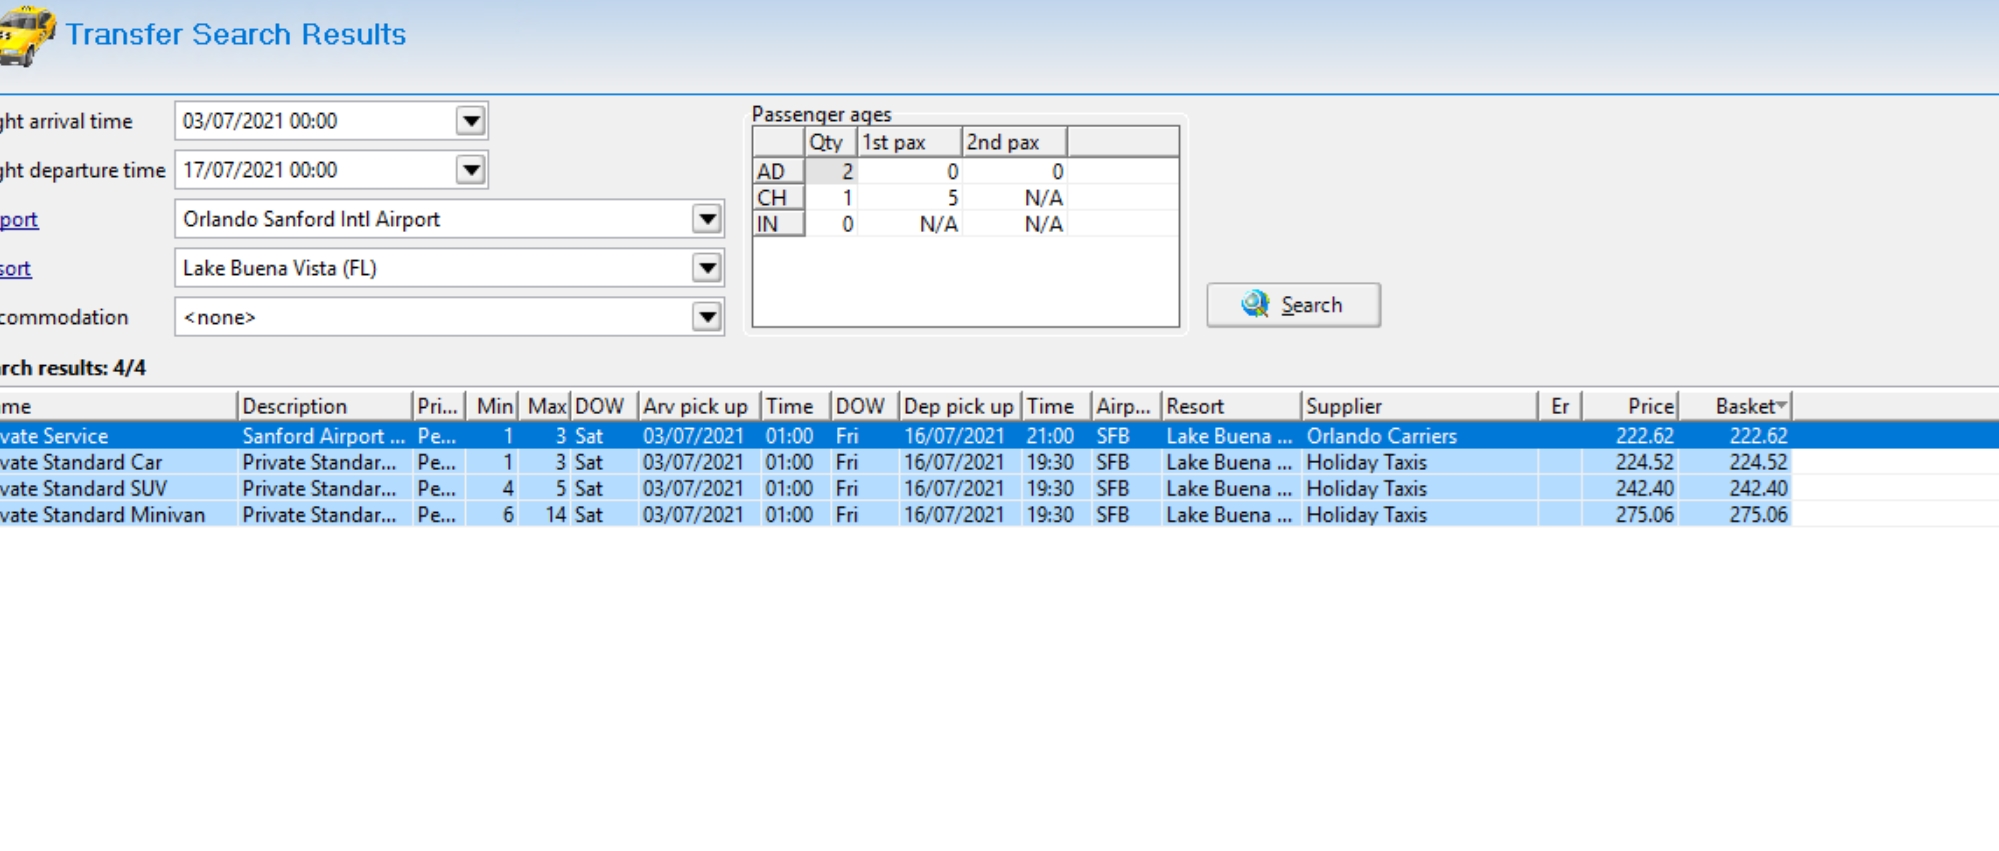The image size is (1999, 851).
Task: Expand the accommodation <none> dropdown
Action: [x=707, y=317]
